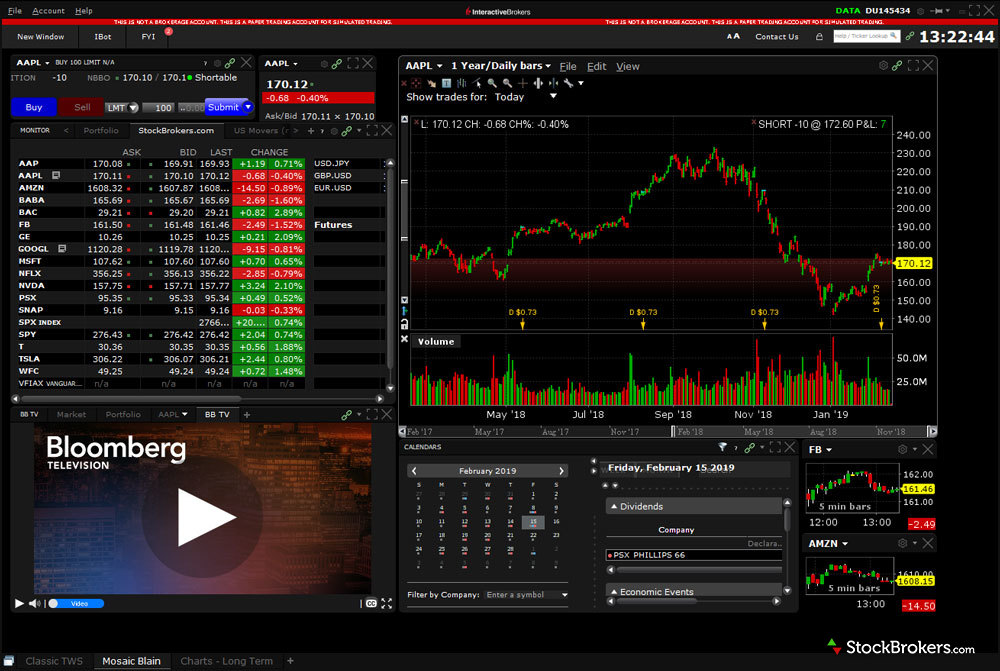Click the Ticker Lookup search field
This screenshot has width=1000, height=671.
point(867,36)
